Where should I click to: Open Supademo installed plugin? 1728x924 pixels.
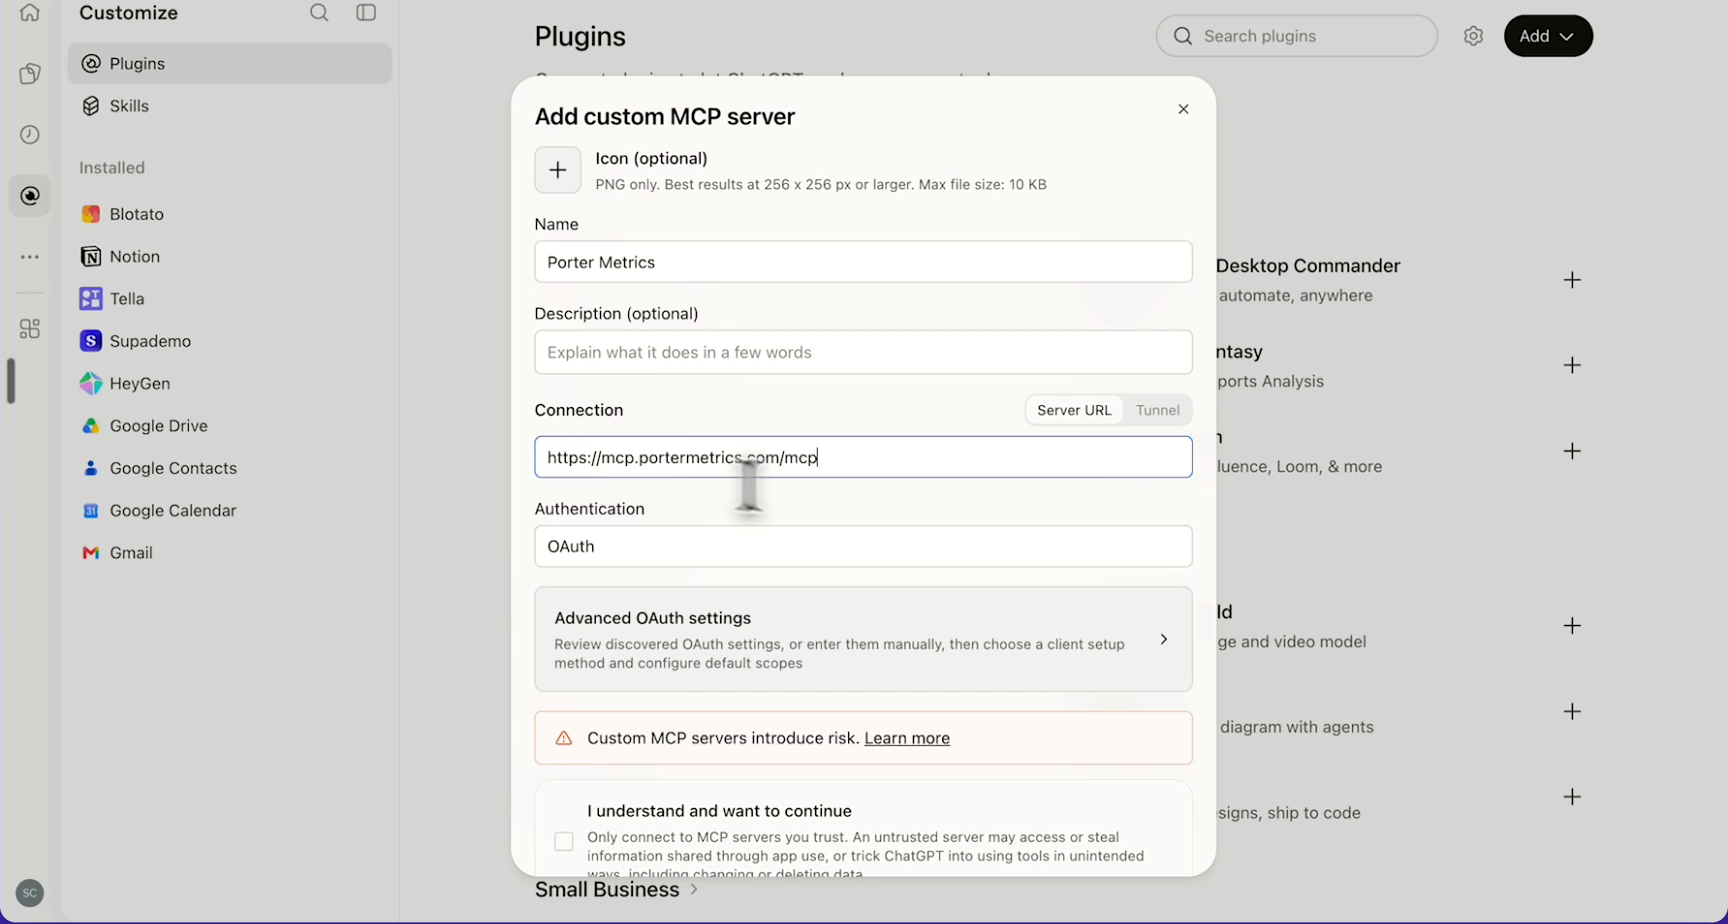(x=229, y=341)
